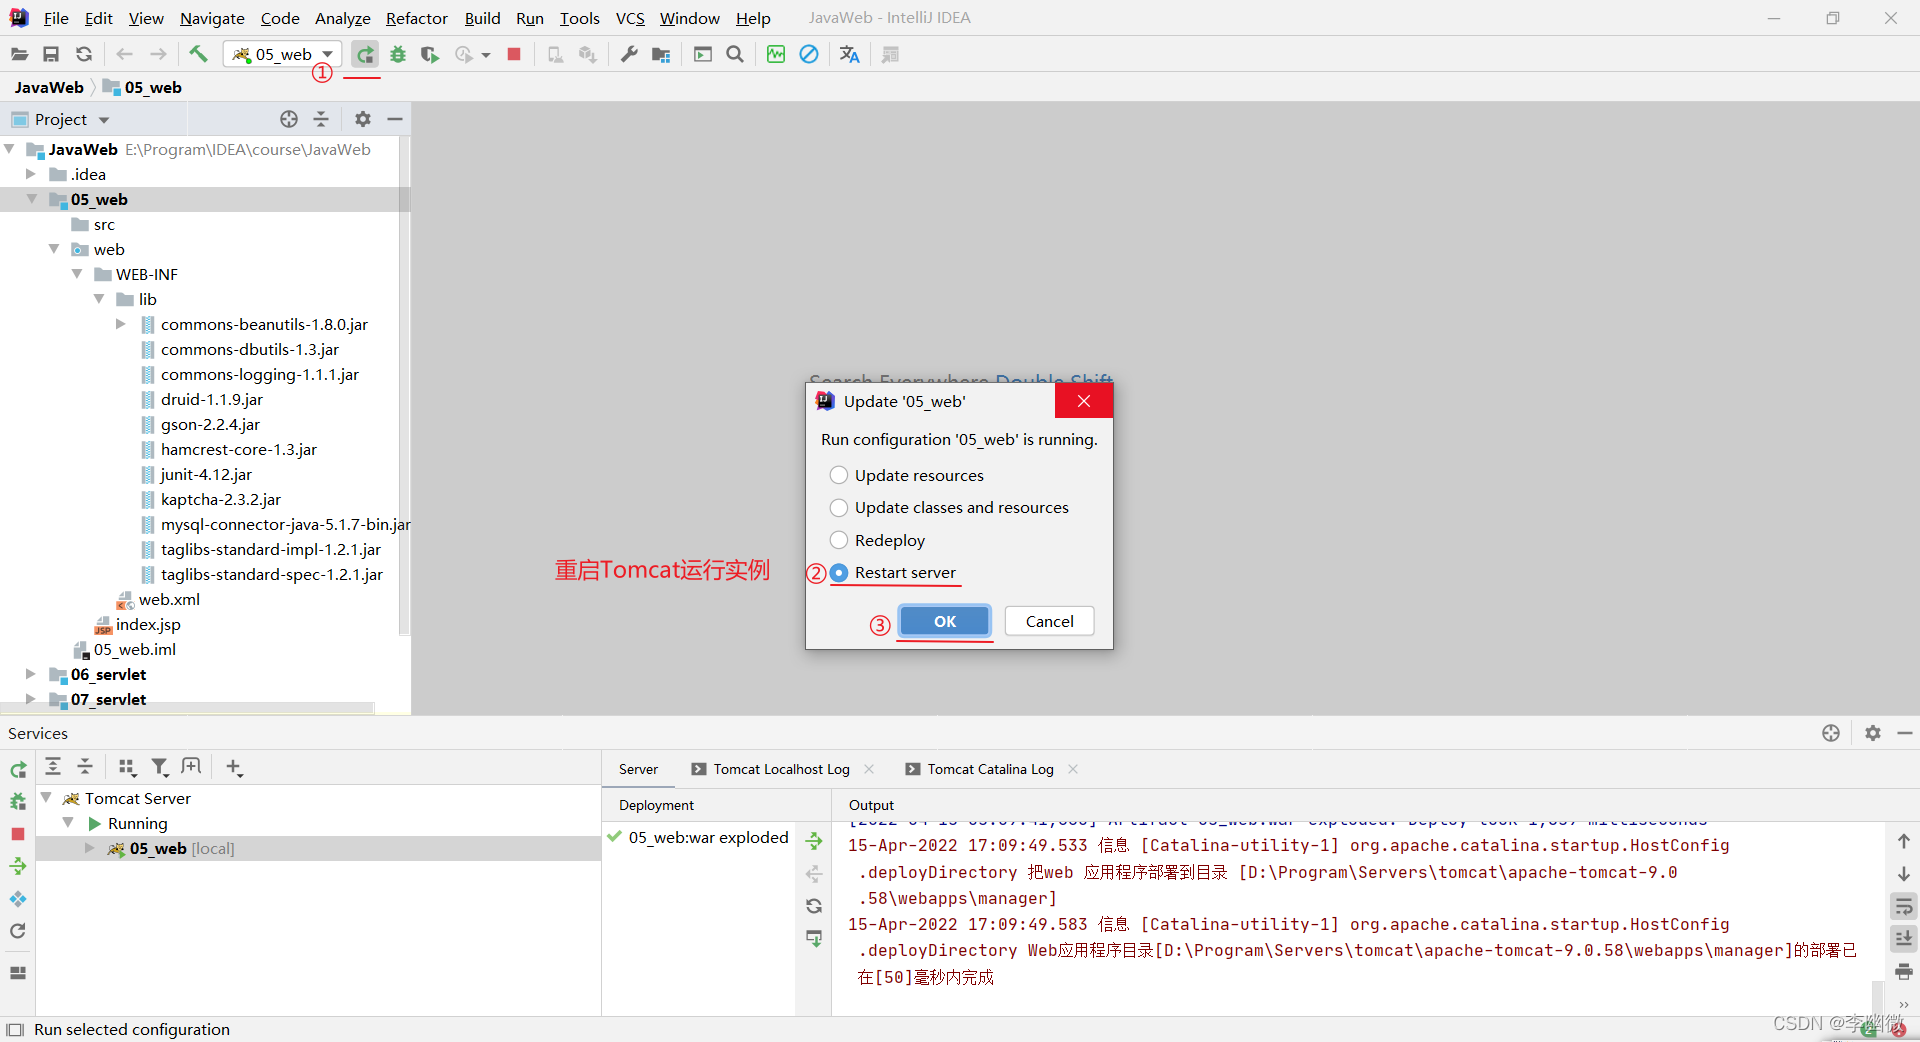
Task: Click the 05_web:war exploded deployment entry
Action: 708,837
